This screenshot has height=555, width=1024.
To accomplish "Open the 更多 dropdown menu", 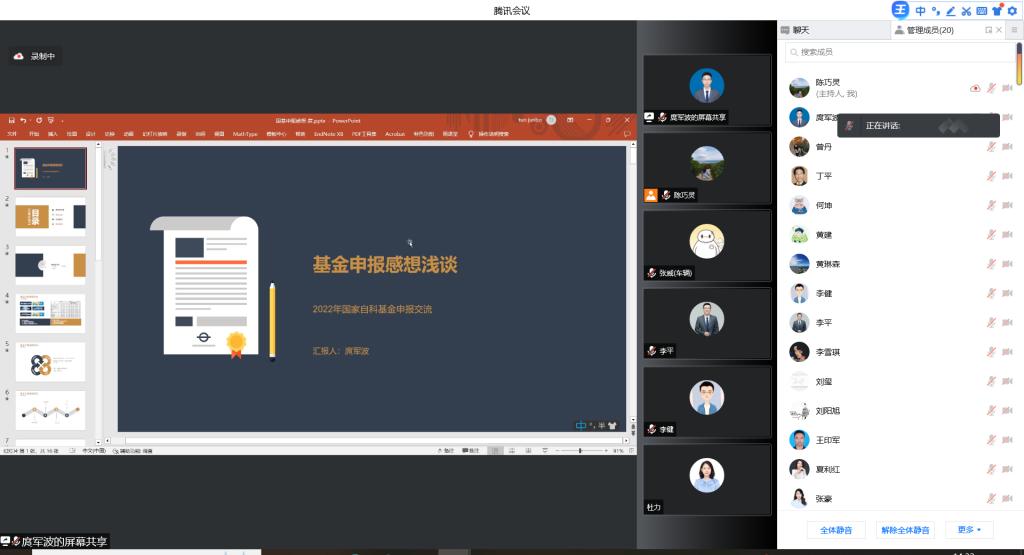I will pyautogui.click(x=968, y=530).
